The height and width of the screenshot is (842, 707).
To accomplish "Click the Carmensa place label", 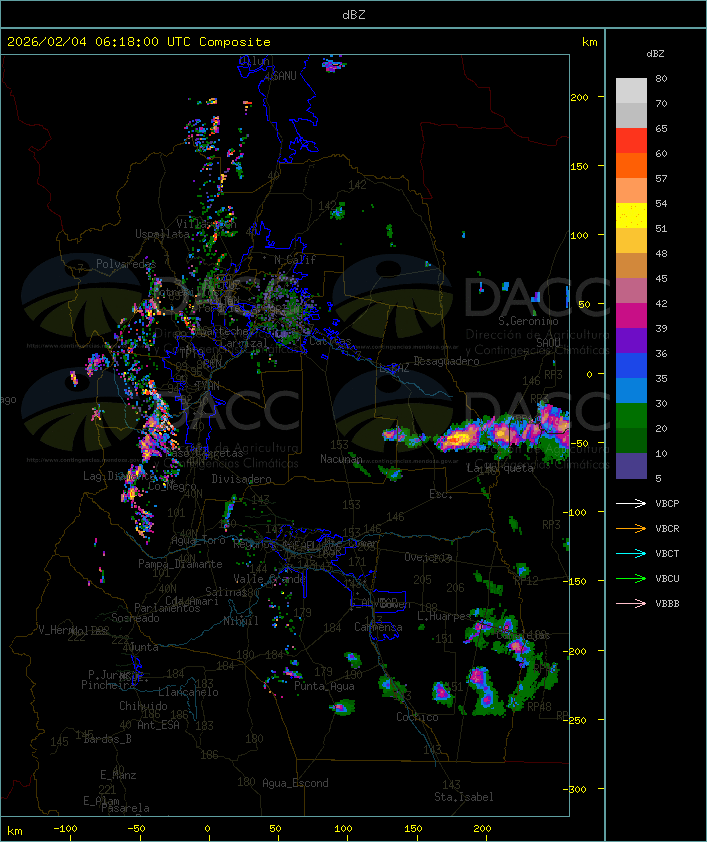I will coord(378,627).
